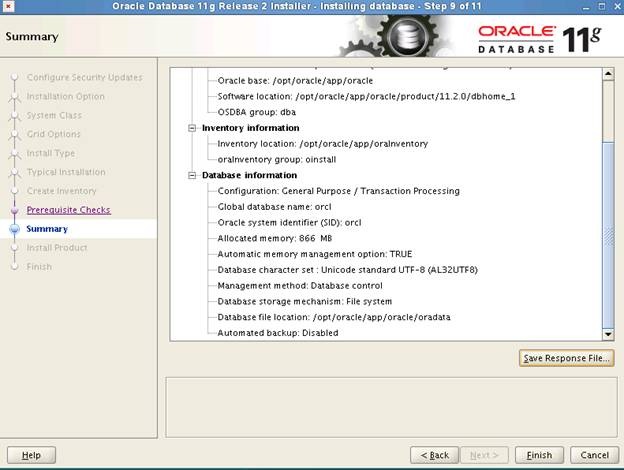Select the Oracle system identifier (SID) row
This screenshot has height=470, width=624.
pyautogui.click(x=289, y=222)
